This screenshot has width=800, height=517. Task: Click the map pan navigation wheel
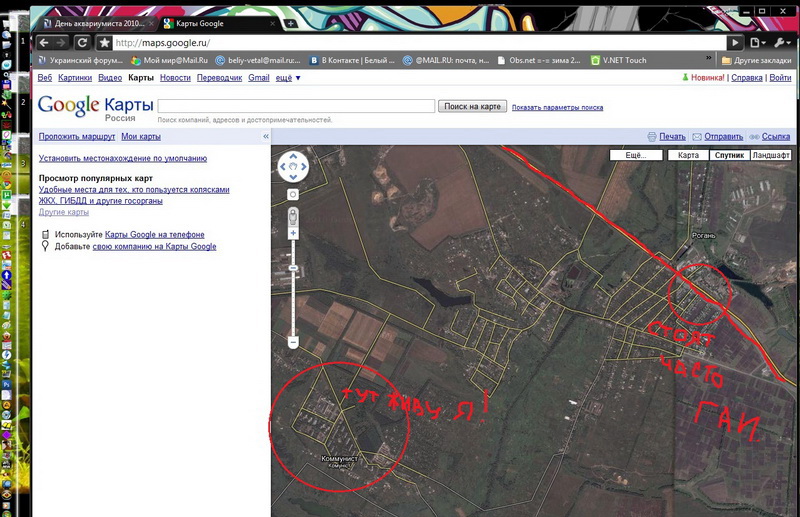293,166
